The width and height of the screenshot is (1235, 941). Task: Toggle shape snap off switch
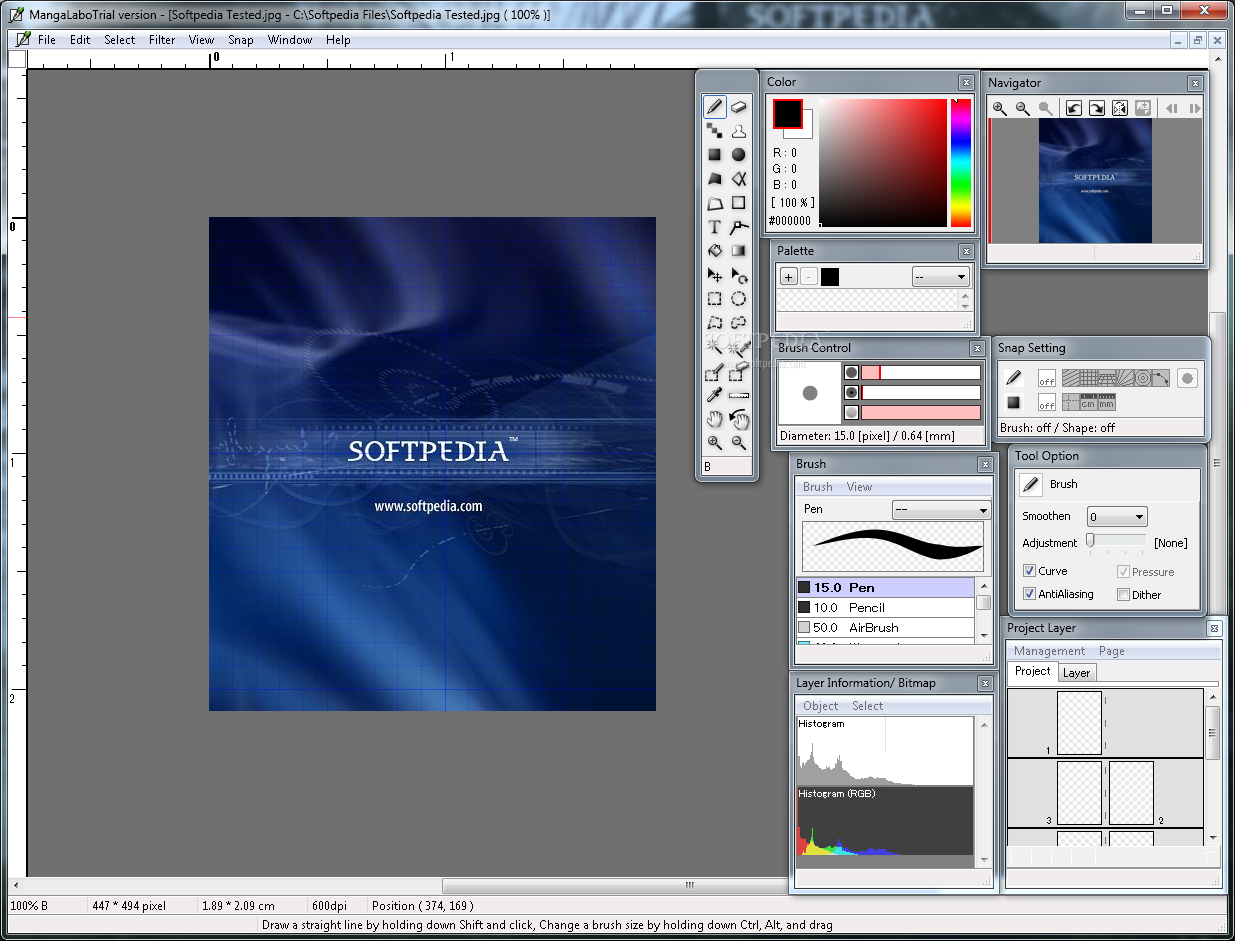pyautogui.click(x=1046, y=402)
